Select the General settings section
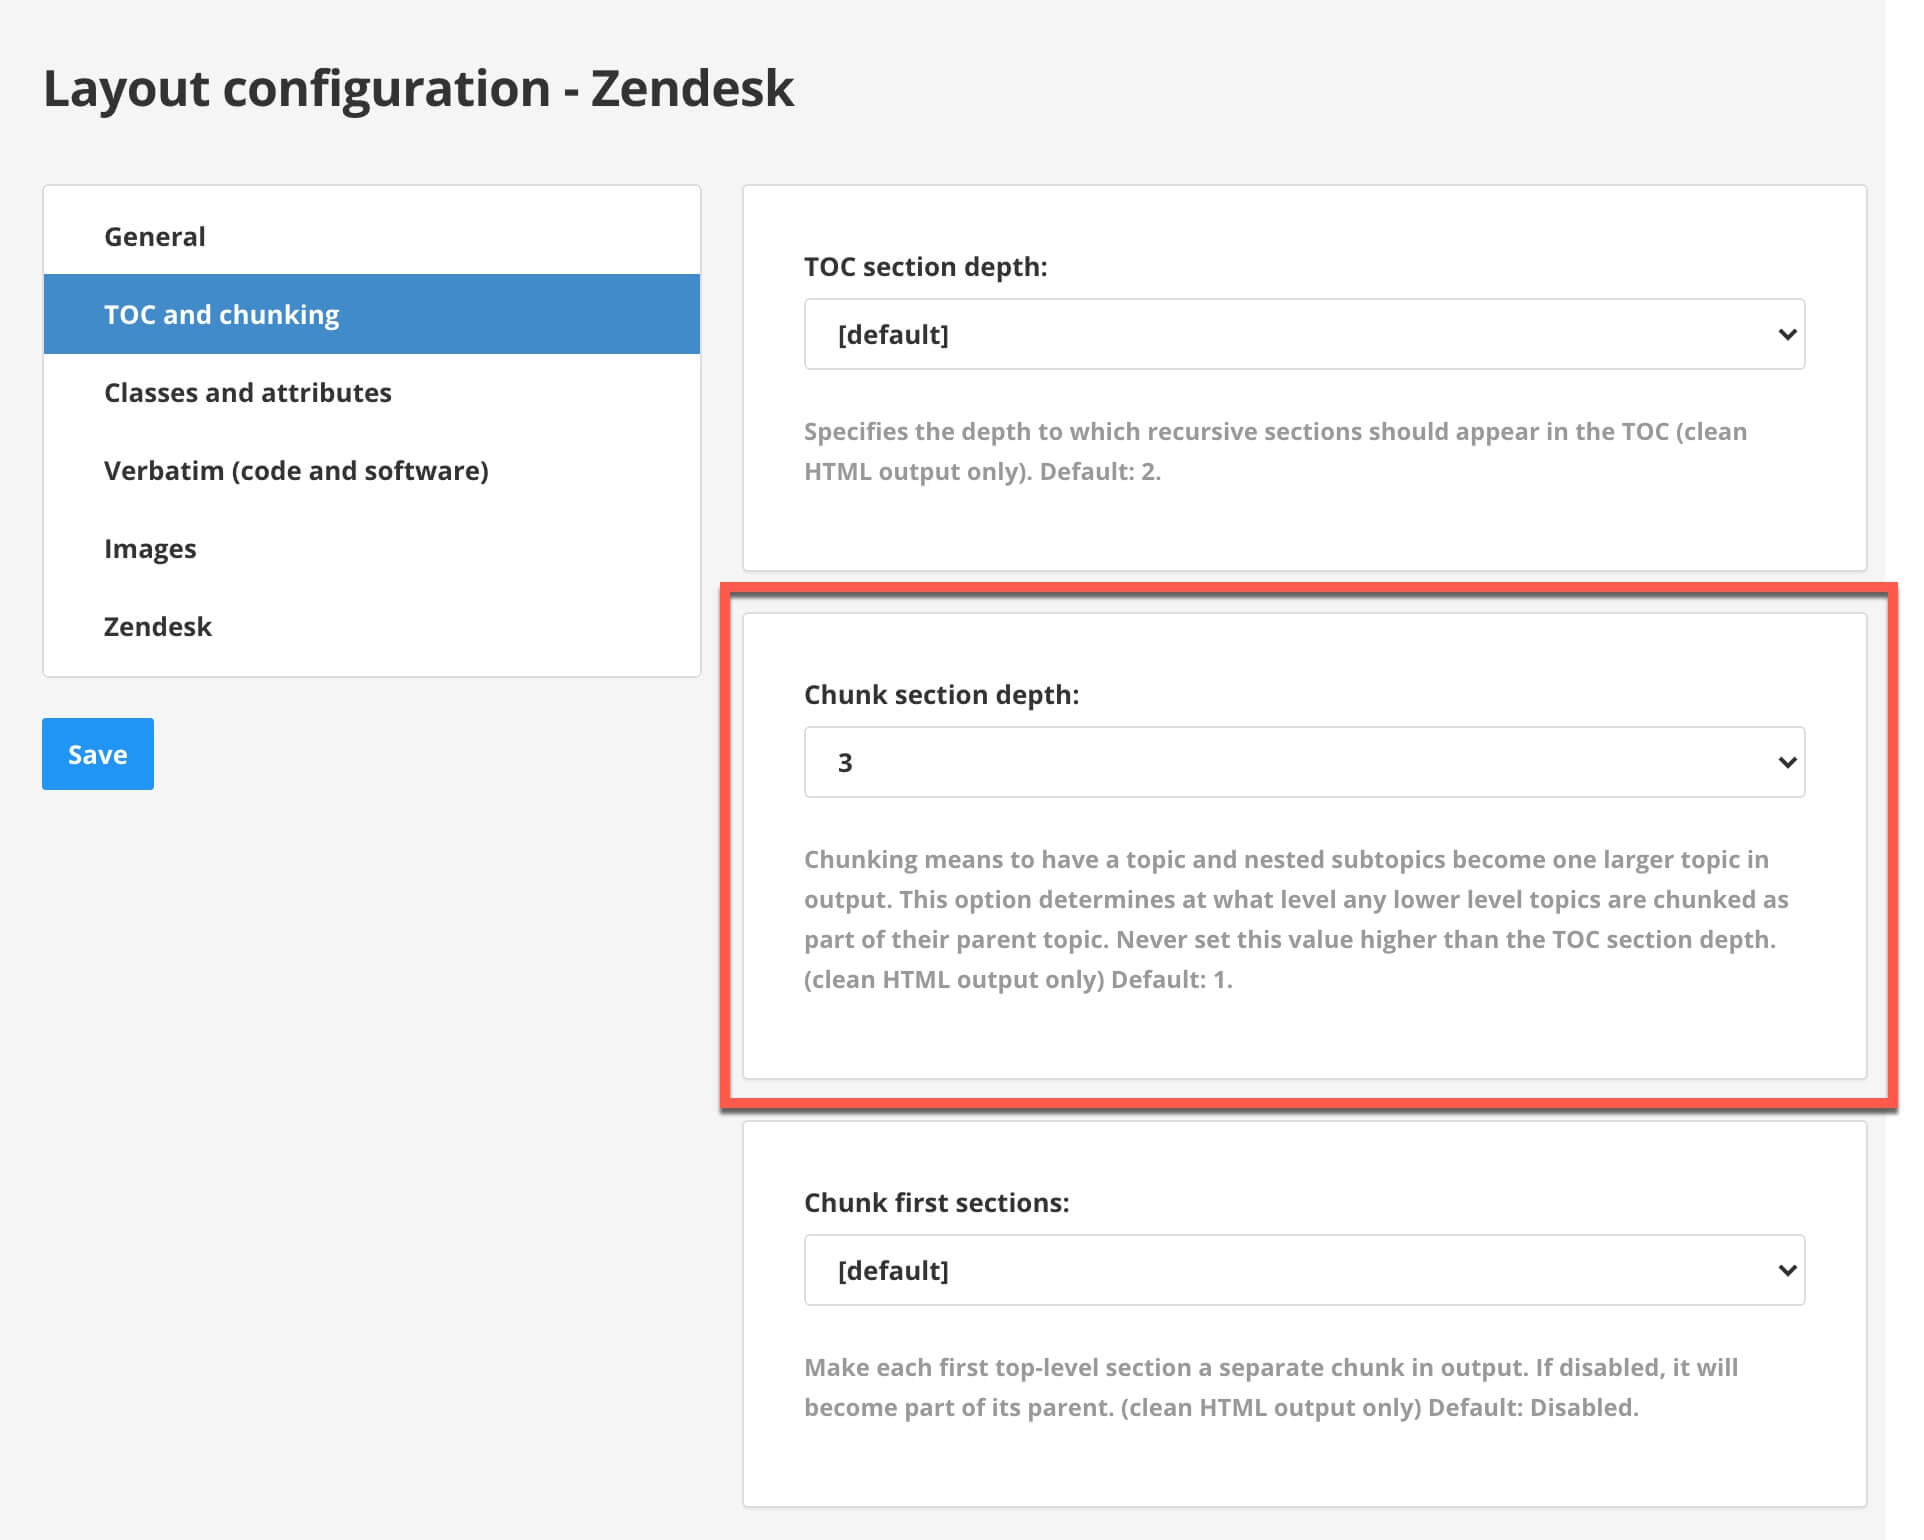This screenshot has height=1540, width=1924. point(154,235)
